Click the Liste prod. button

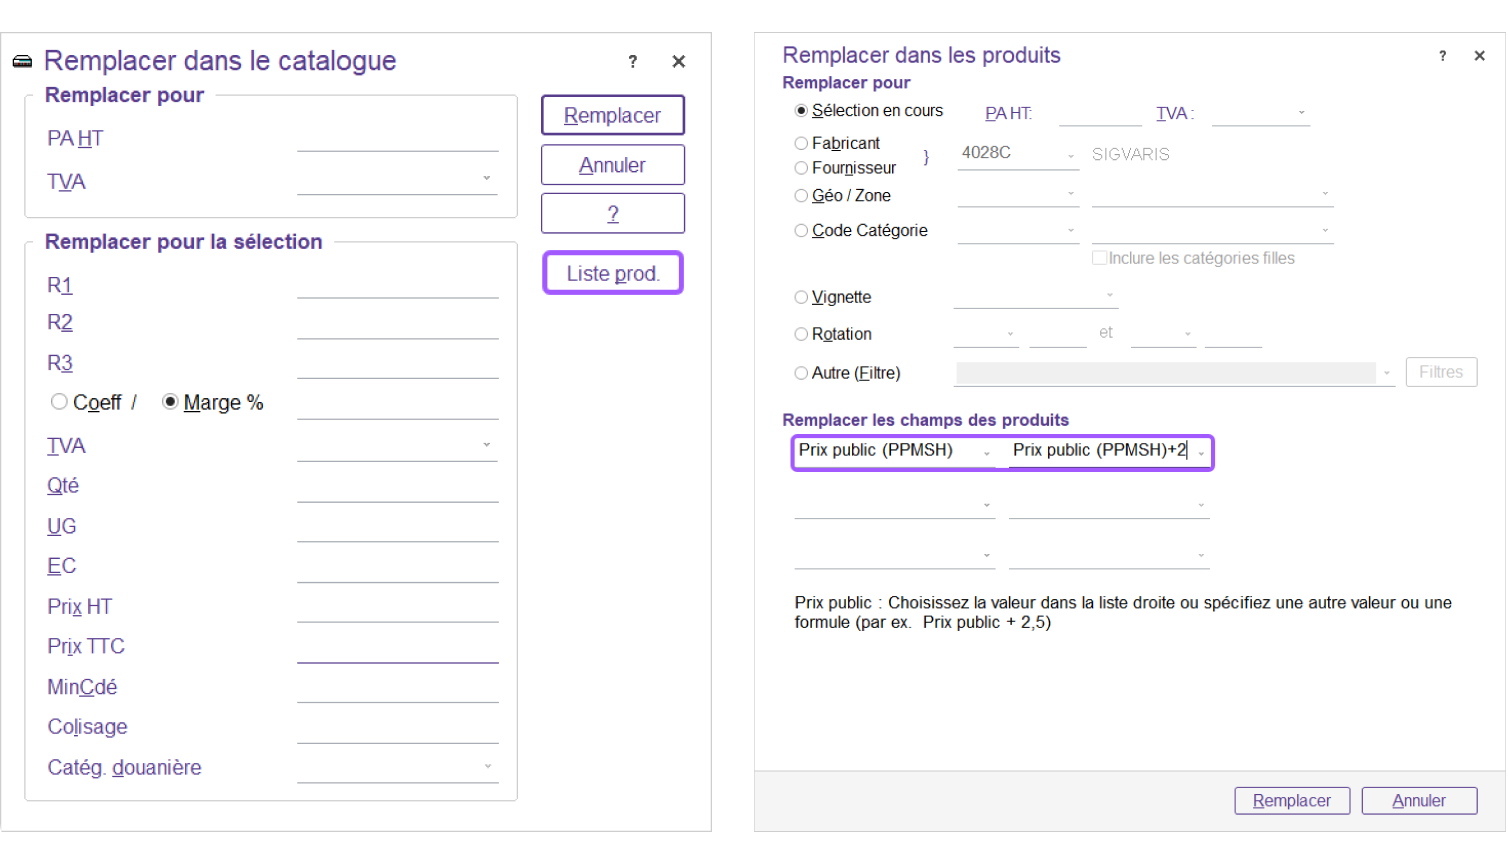pyautogui.click(x=612, y=273)
